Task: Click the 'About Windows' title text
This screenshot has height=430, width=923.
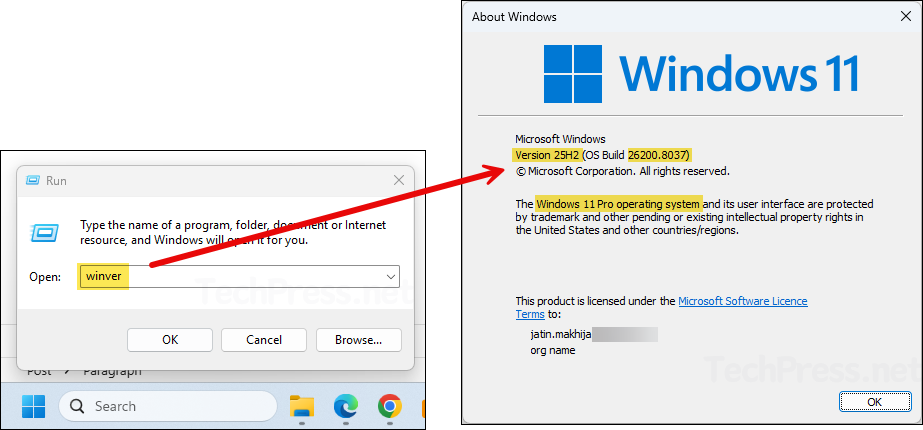Action: [x=514, y=16]
